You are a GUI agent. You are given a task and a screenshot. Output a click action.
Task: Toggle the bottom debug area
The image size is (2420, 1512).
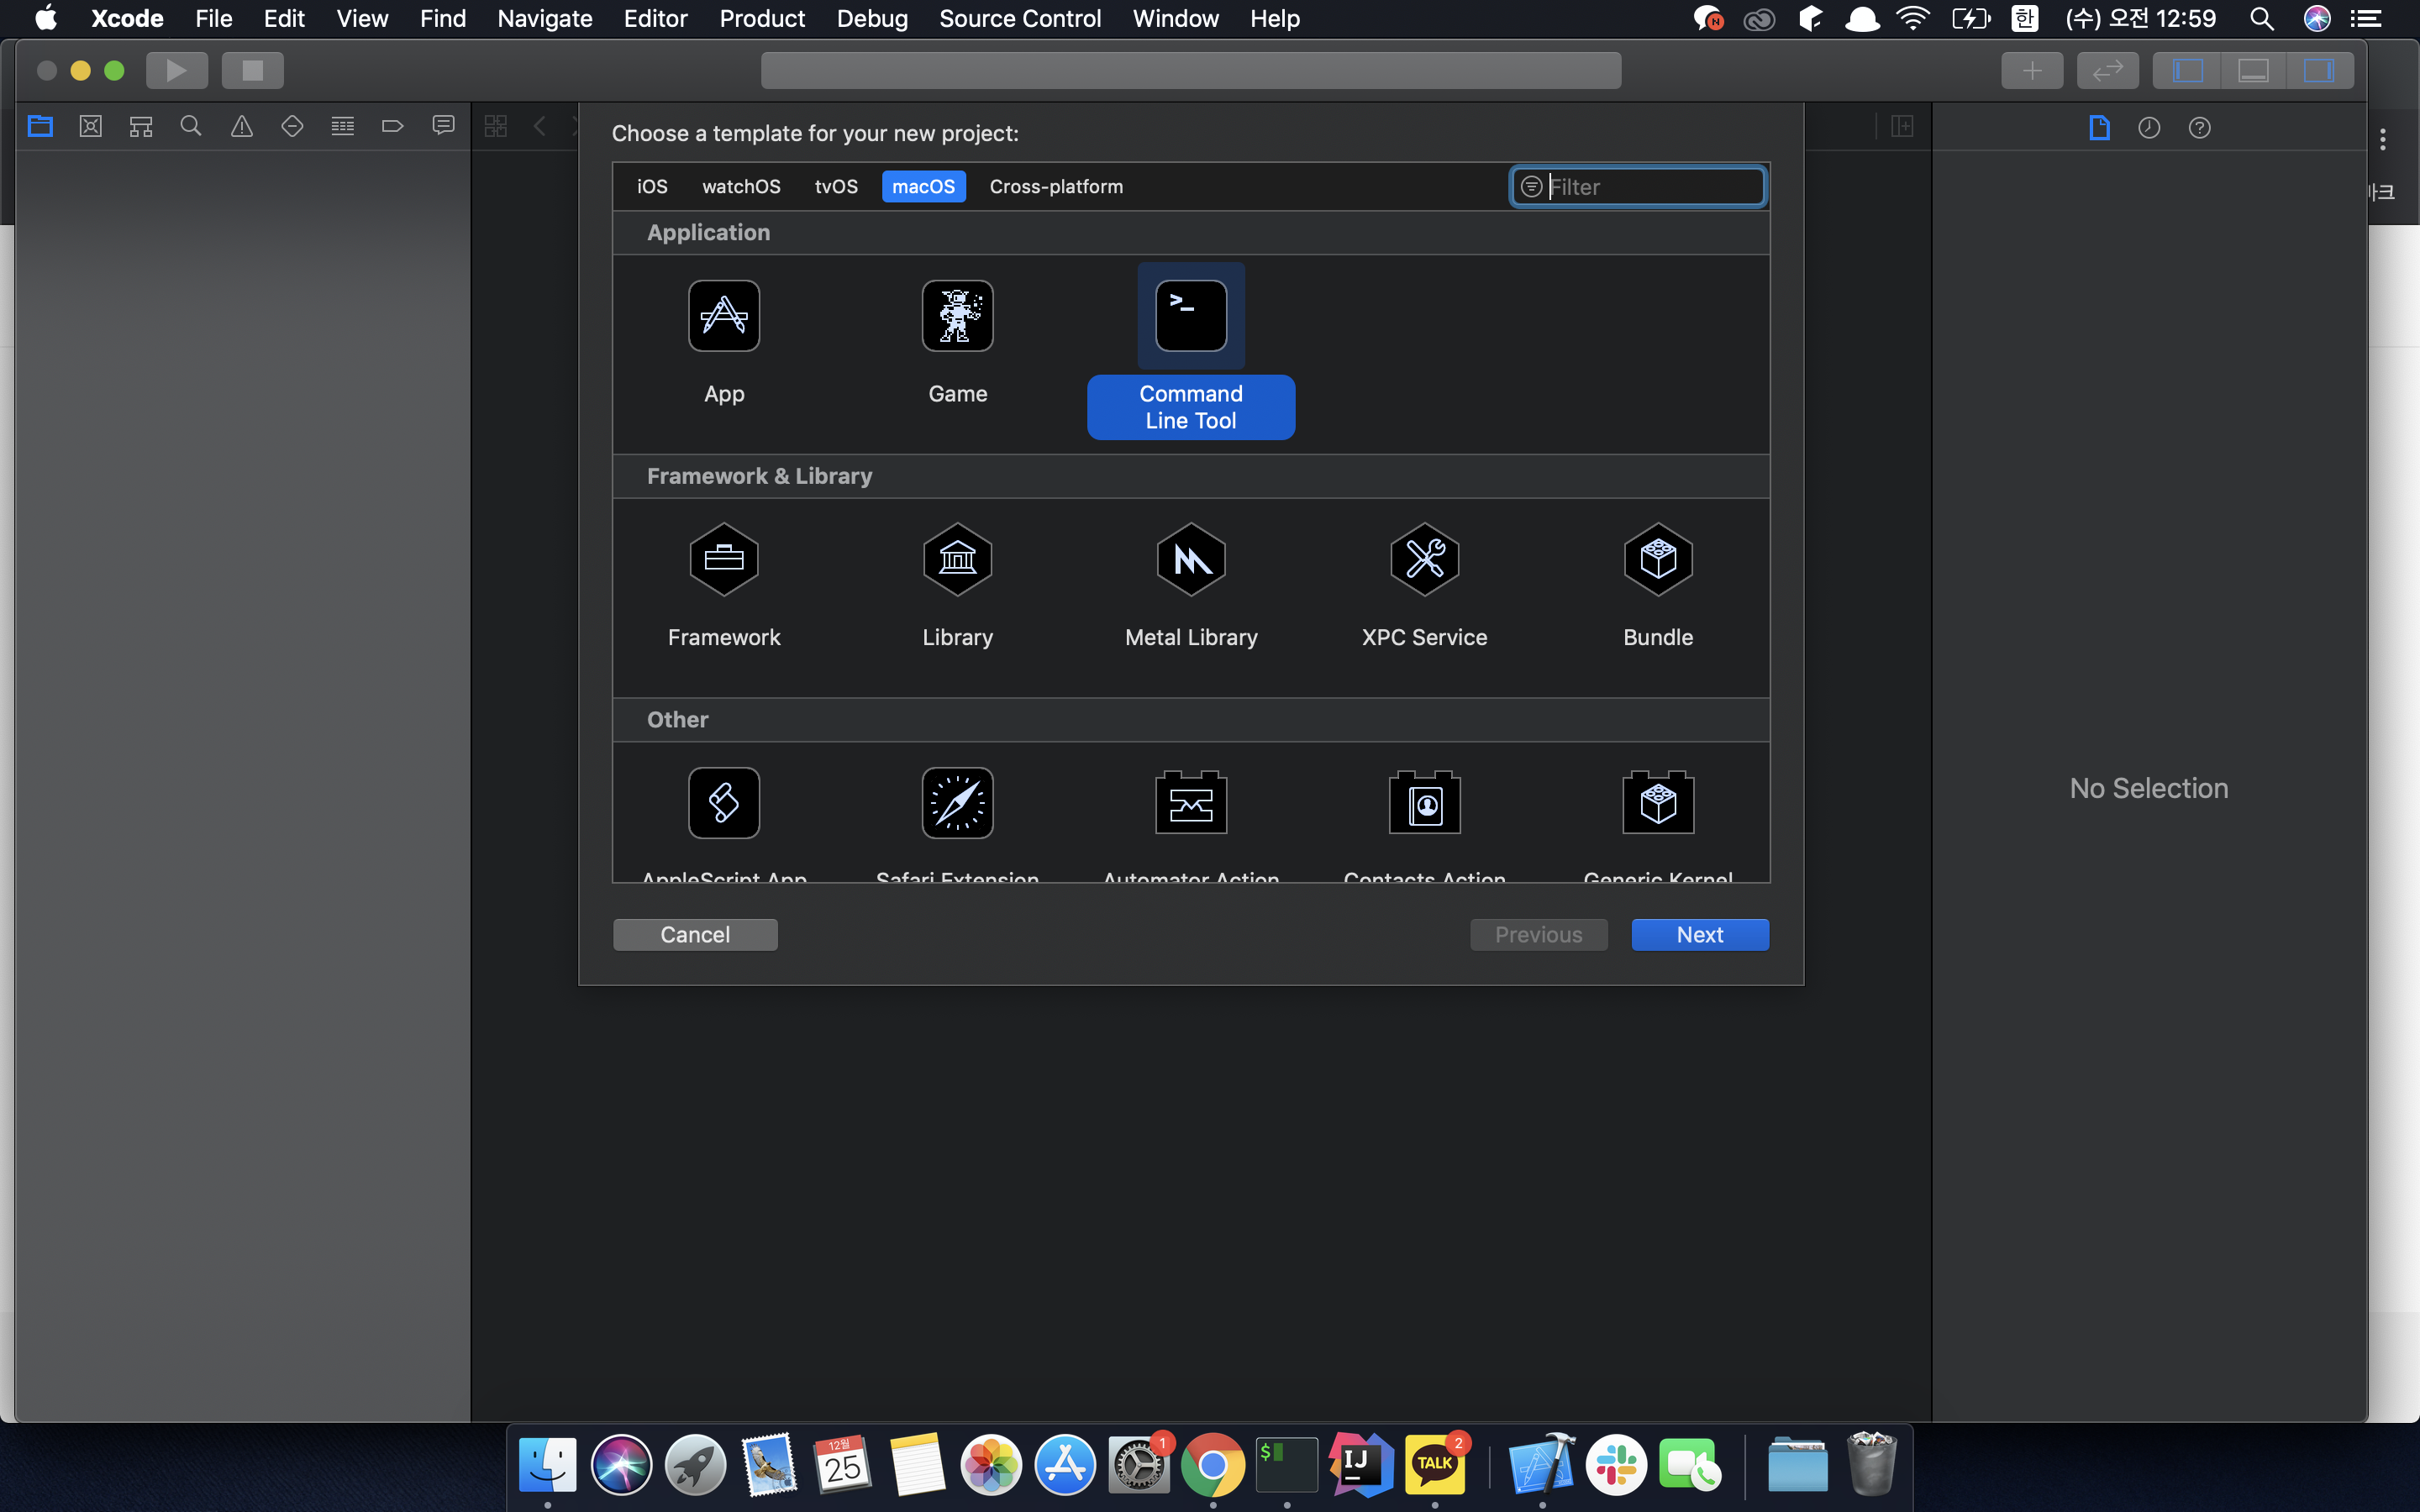pyautogui.click(x=2253, y=71)
